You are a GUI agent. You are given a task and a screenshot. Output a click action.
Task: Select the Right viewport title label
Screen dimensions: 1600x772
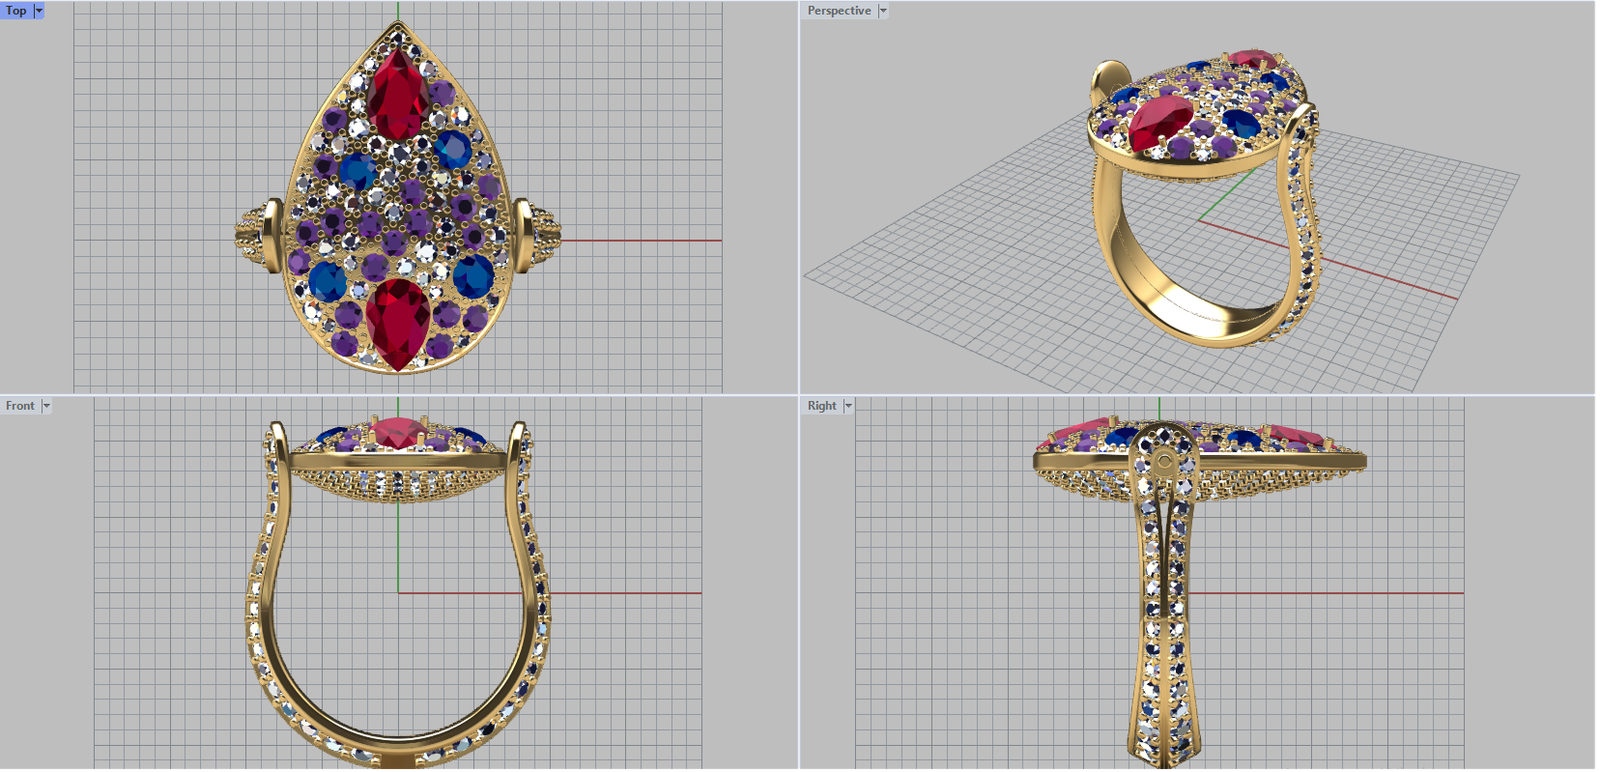pyautogui.click(x=821, y=406)
